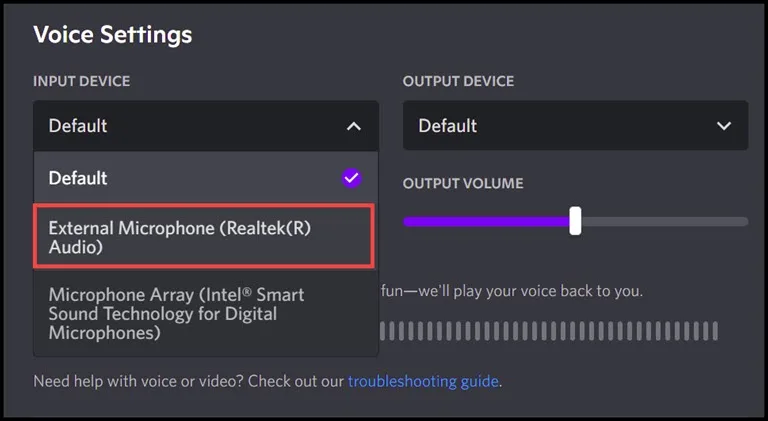Screen dimensions: 768x421
Task: Click the gray unfilled part of Output Volume track
Action: [664, 222]
